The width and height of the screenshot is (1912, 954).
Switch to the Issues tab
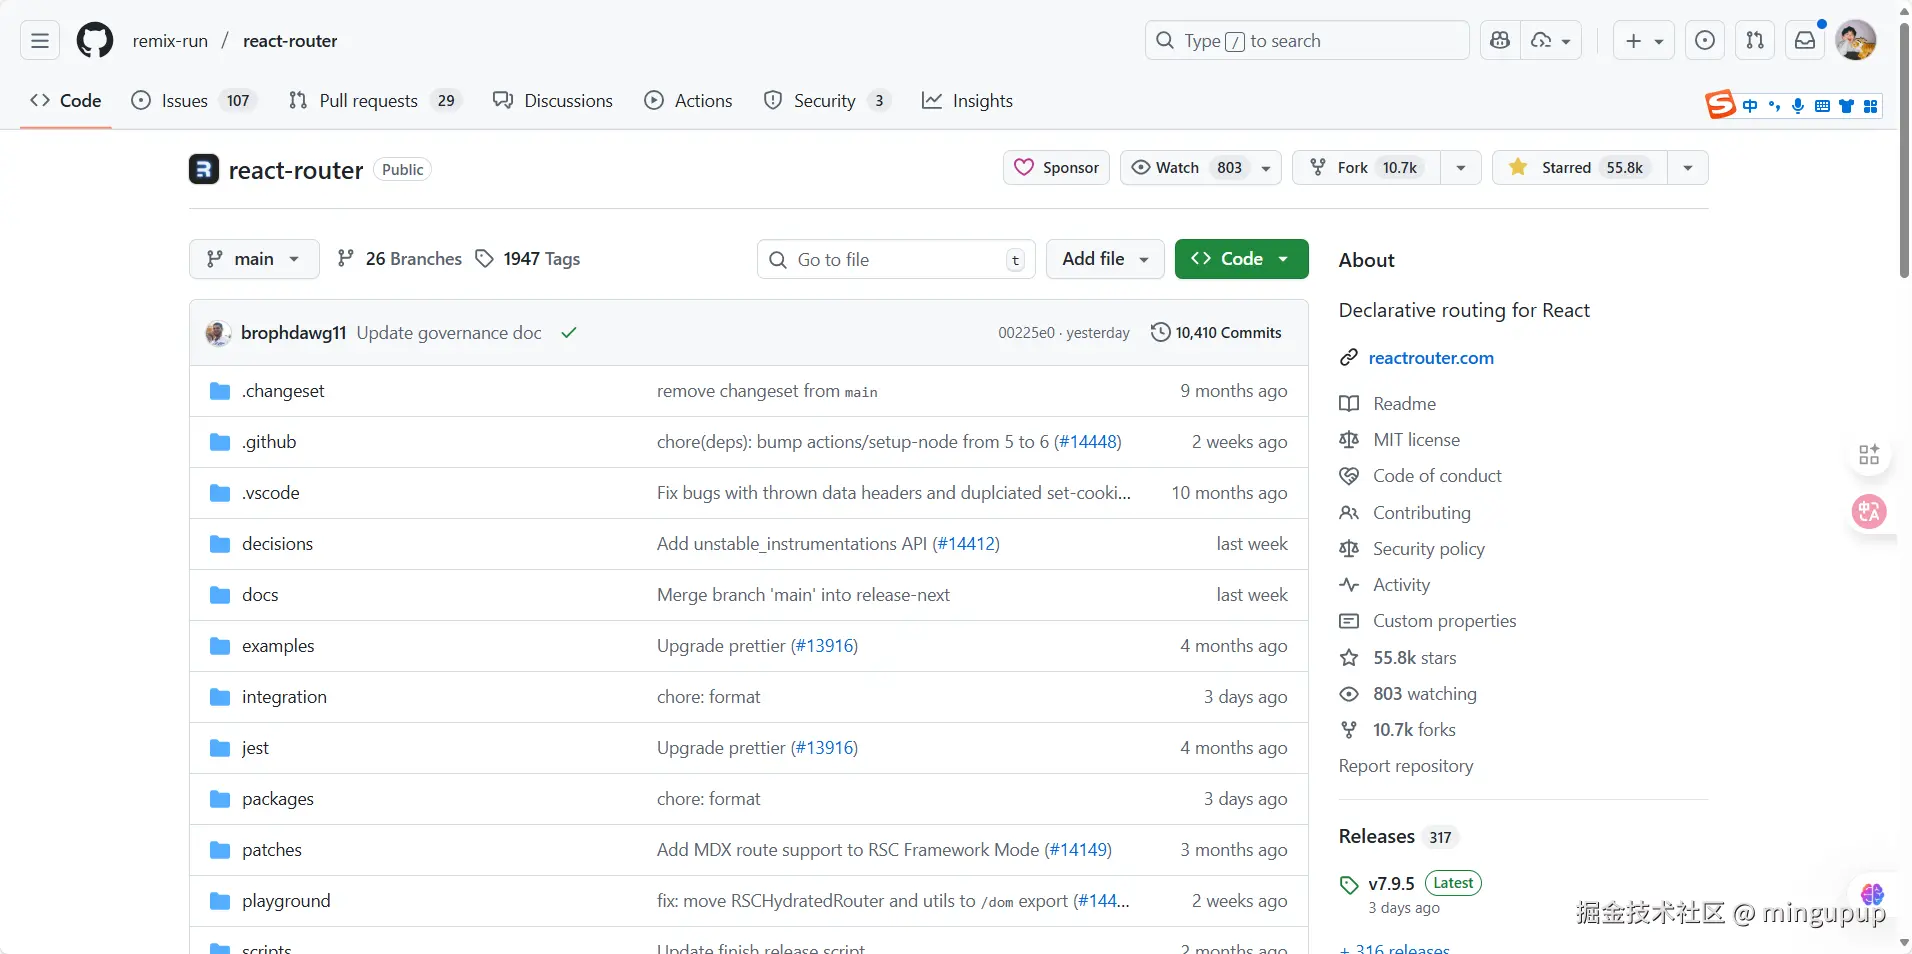(x=195, y=101)
